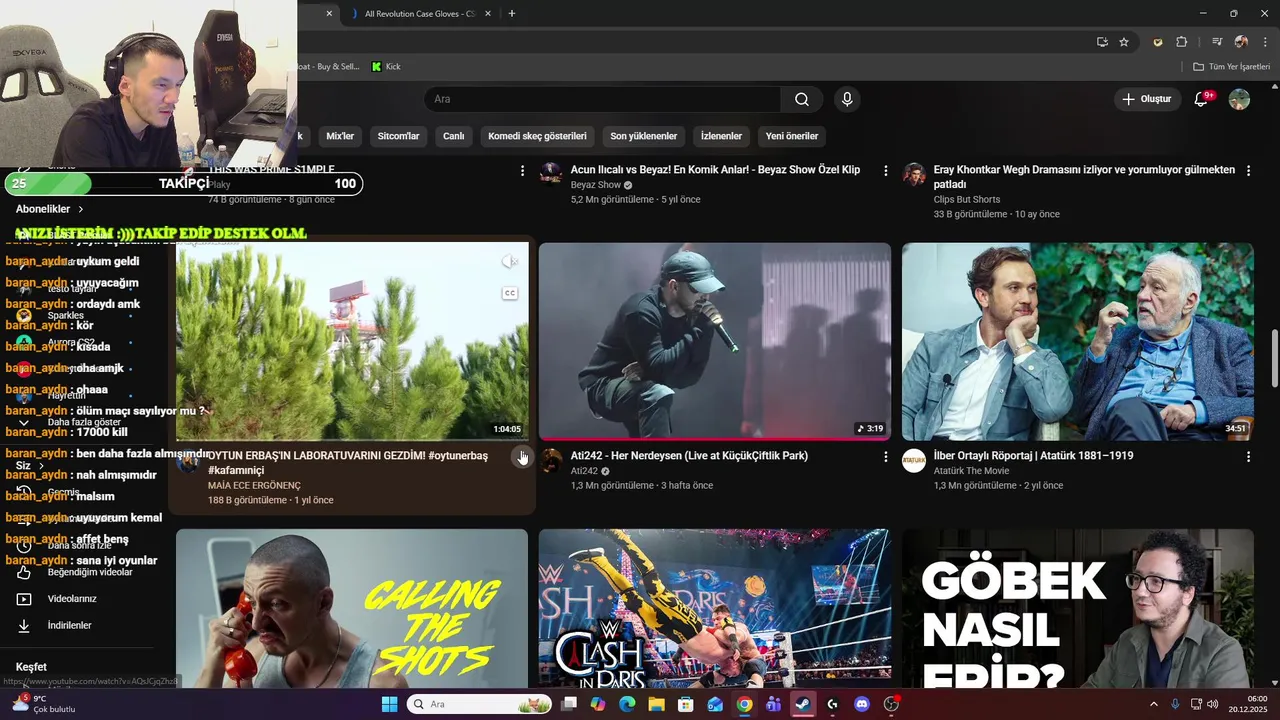Open Discord from the taskbar
The image size is (1280, 720).
click(862, 704)
